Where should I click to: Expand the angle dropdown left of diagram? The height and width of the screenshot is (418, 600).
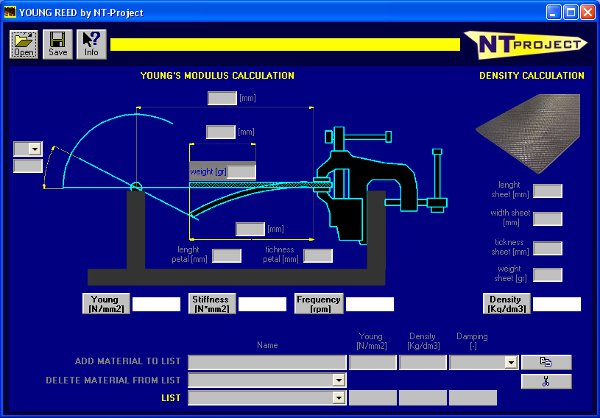[35, 148]
